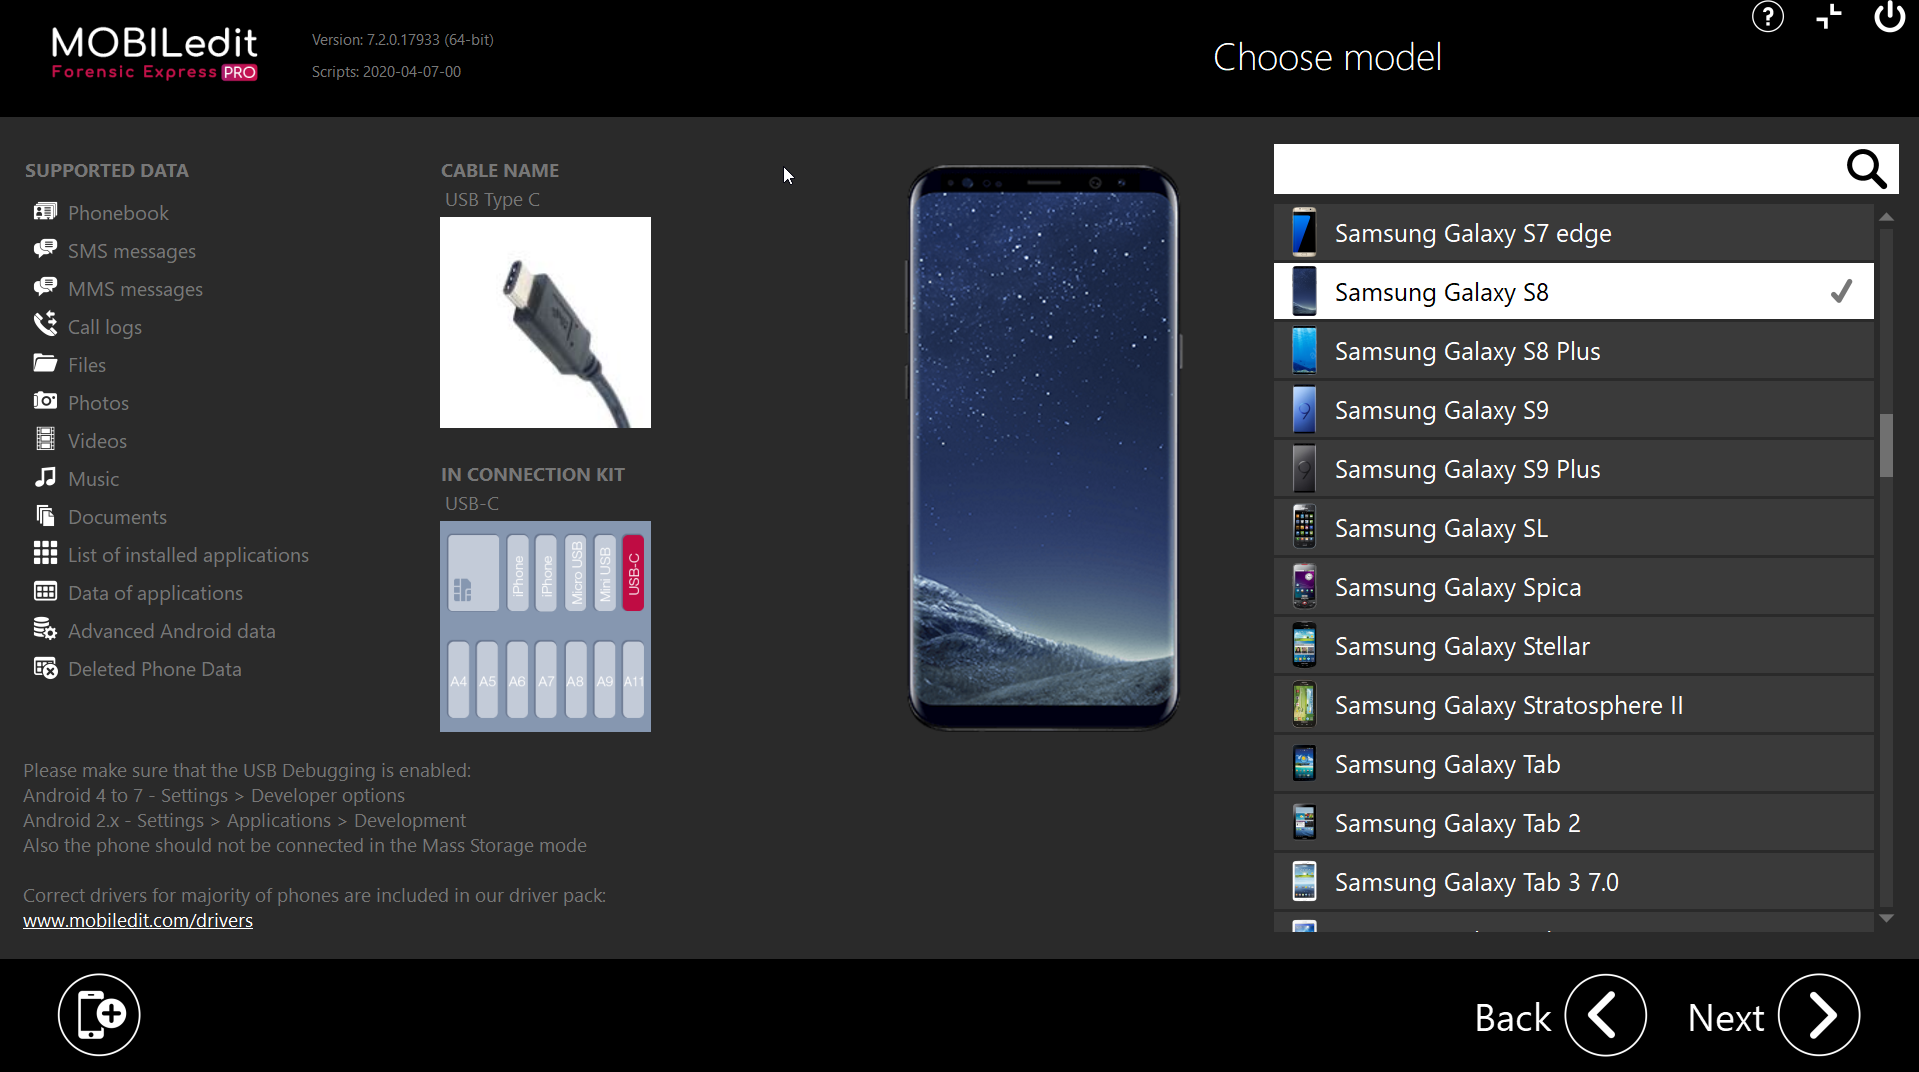Click the model list scrollbar thumb

click(x=1886, y=445)
